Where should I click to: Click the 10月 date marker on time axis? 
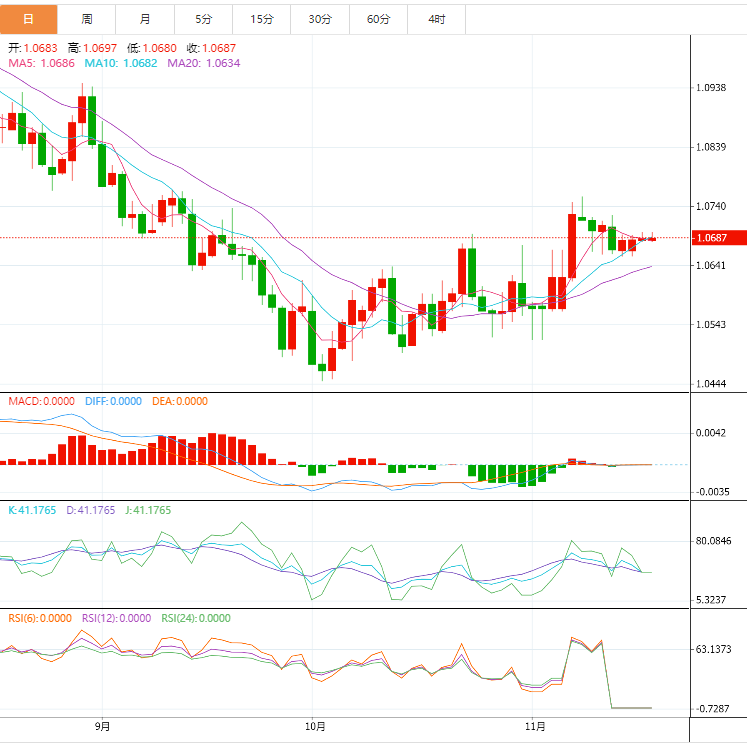[x=314, y=726]
